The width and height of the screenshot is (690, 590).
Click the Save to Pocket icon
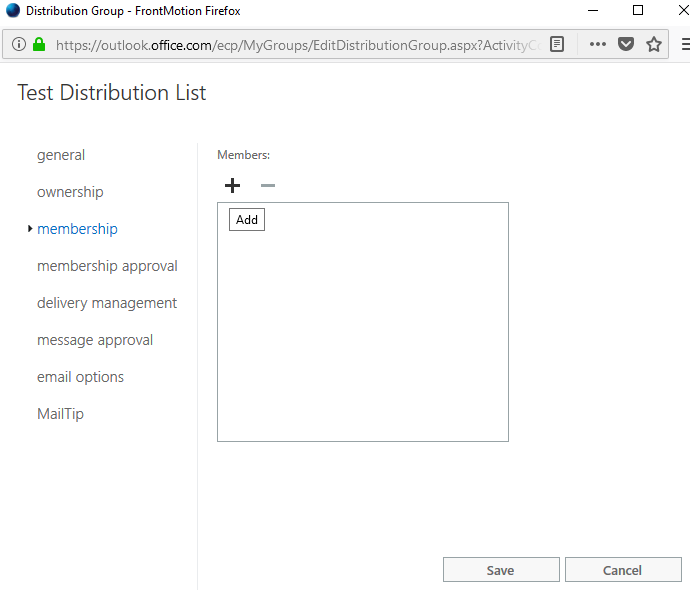click(x=626, y=45)
